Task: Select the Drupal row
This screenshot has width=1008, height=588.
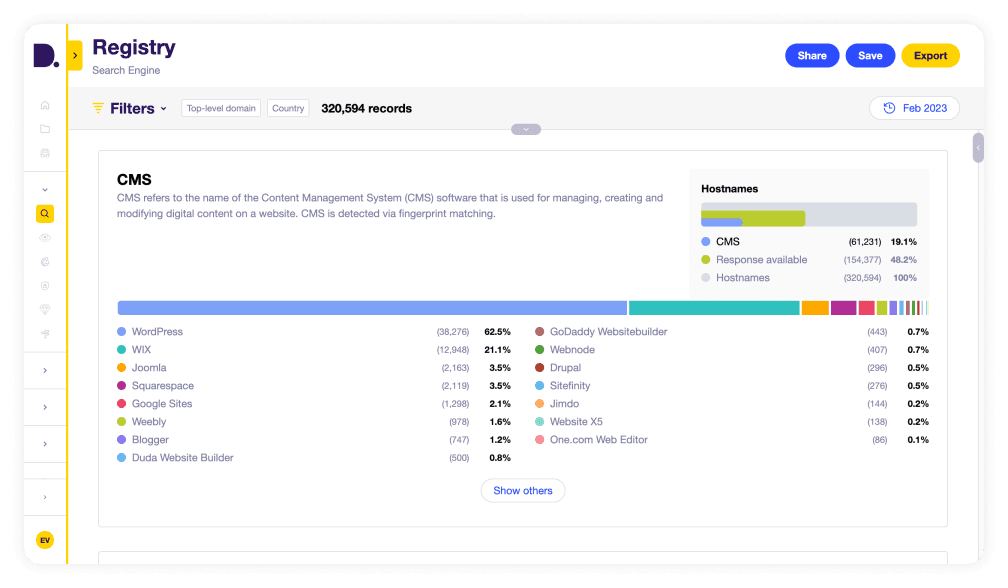Action: [732, 368]
